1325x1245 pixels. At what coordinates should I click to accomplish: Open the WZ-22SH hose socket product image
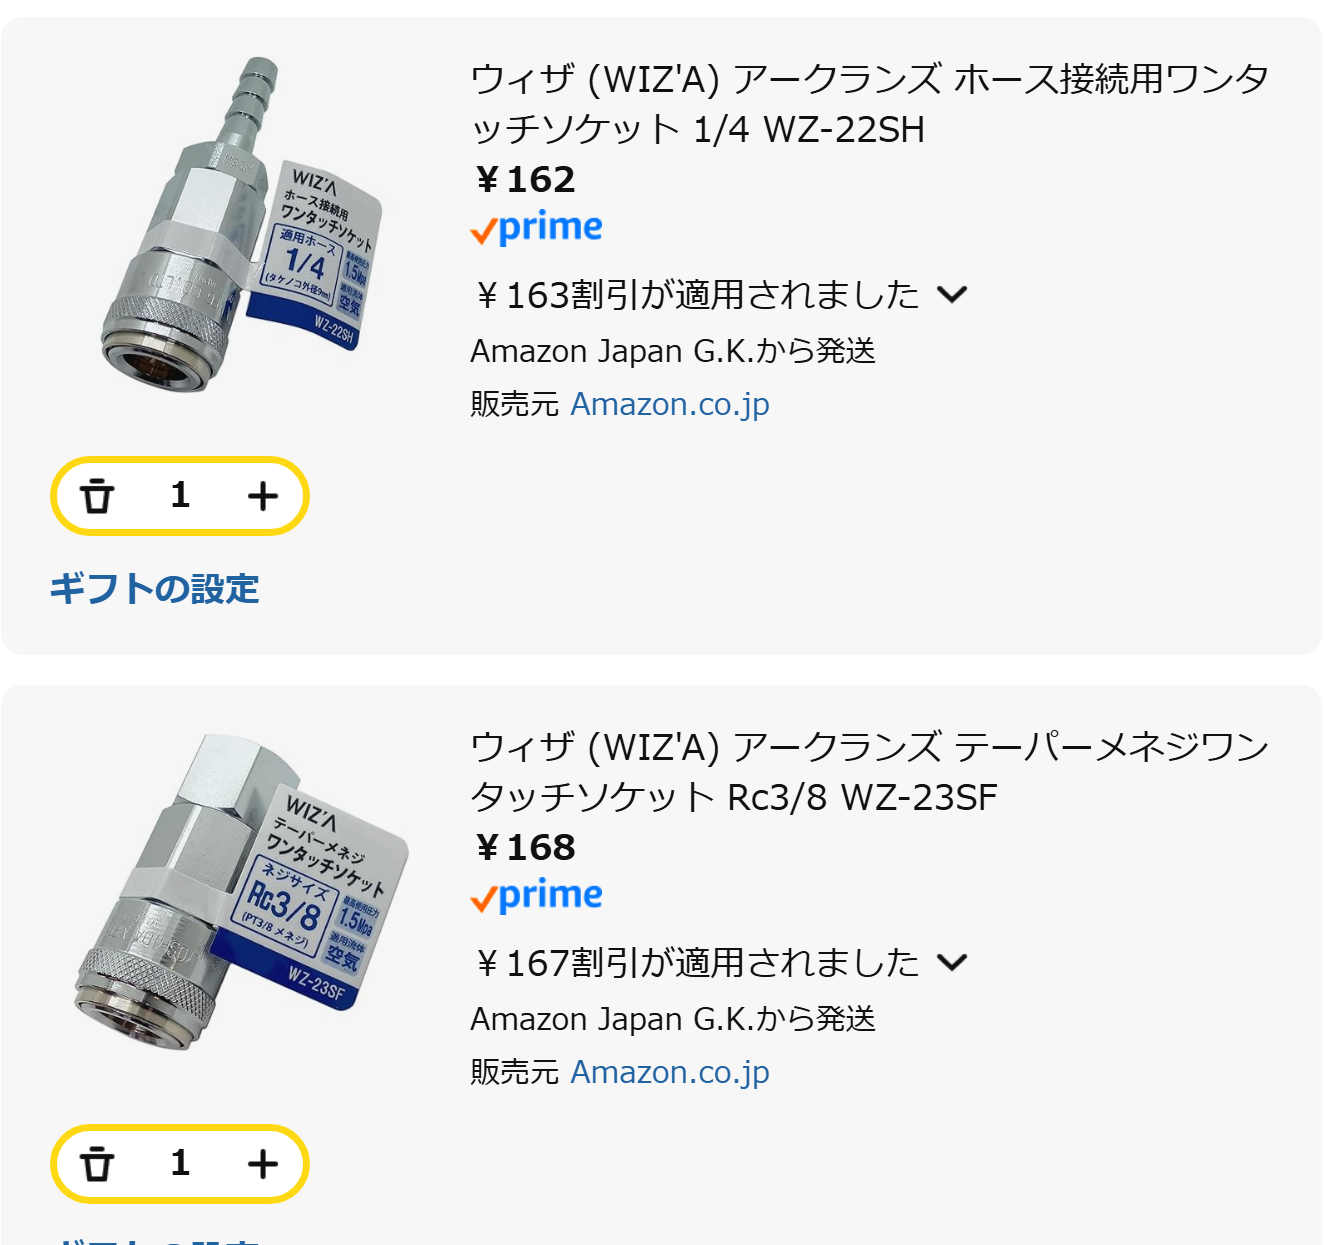point(240,225)
